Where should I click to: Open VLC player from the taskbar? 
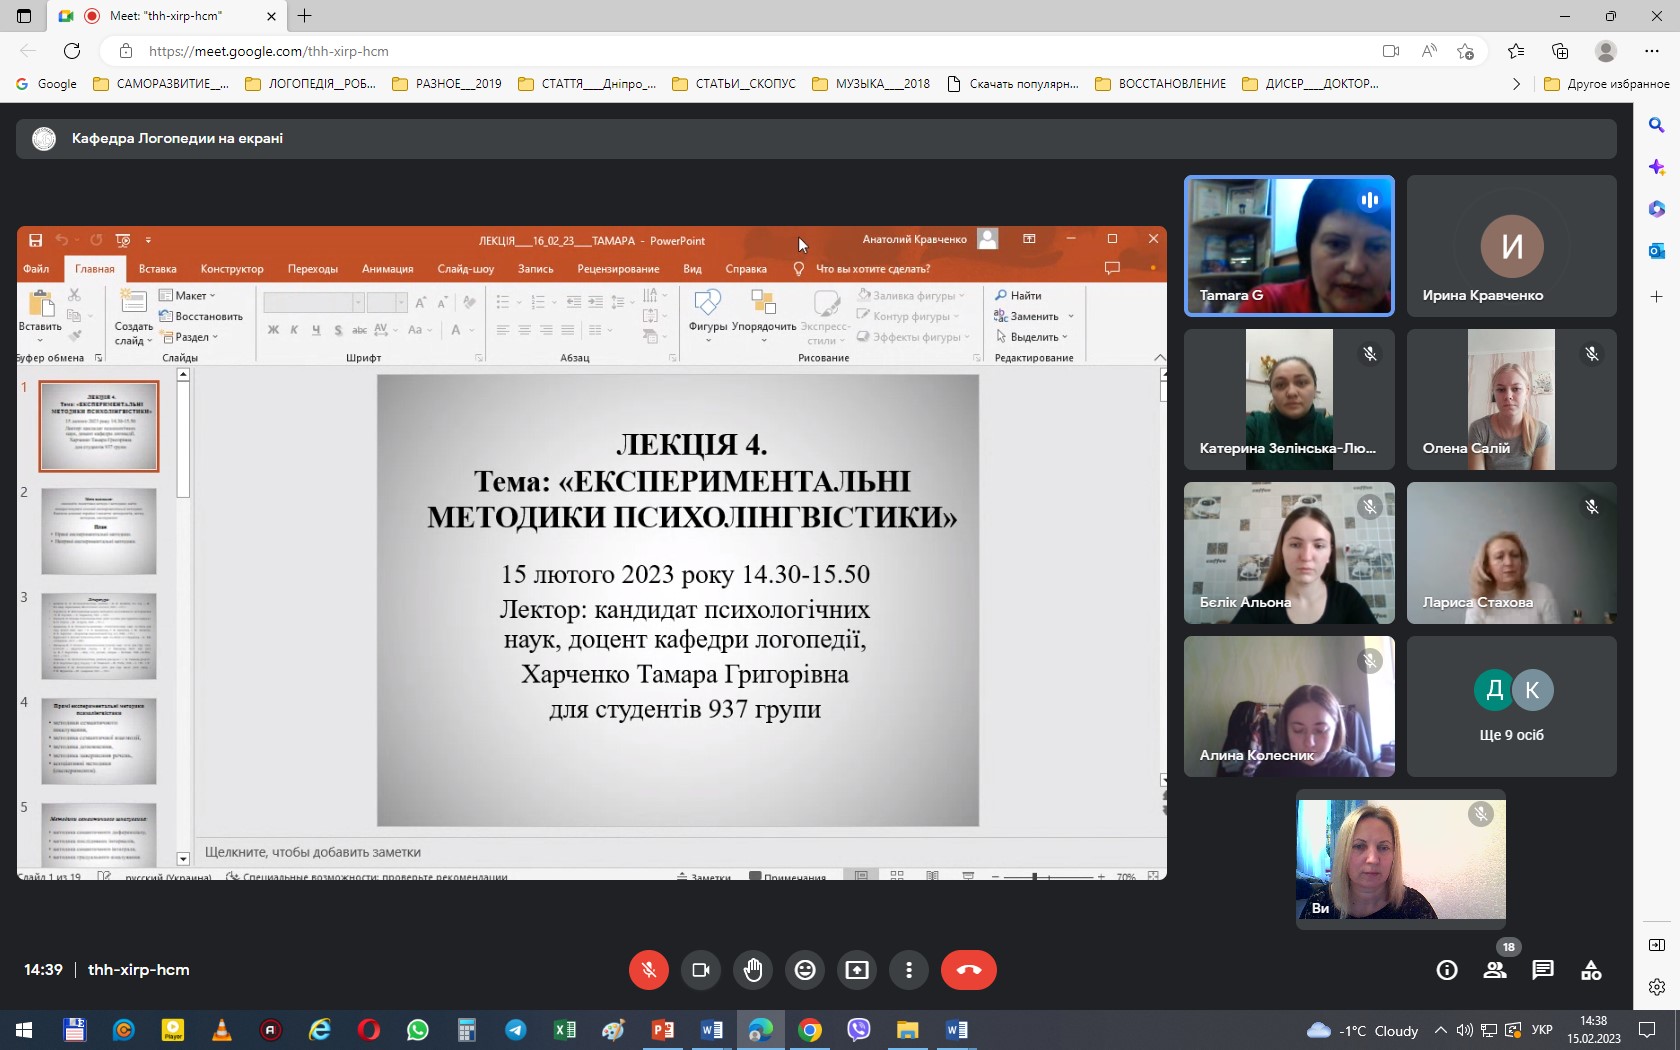tap(221, 1030)
